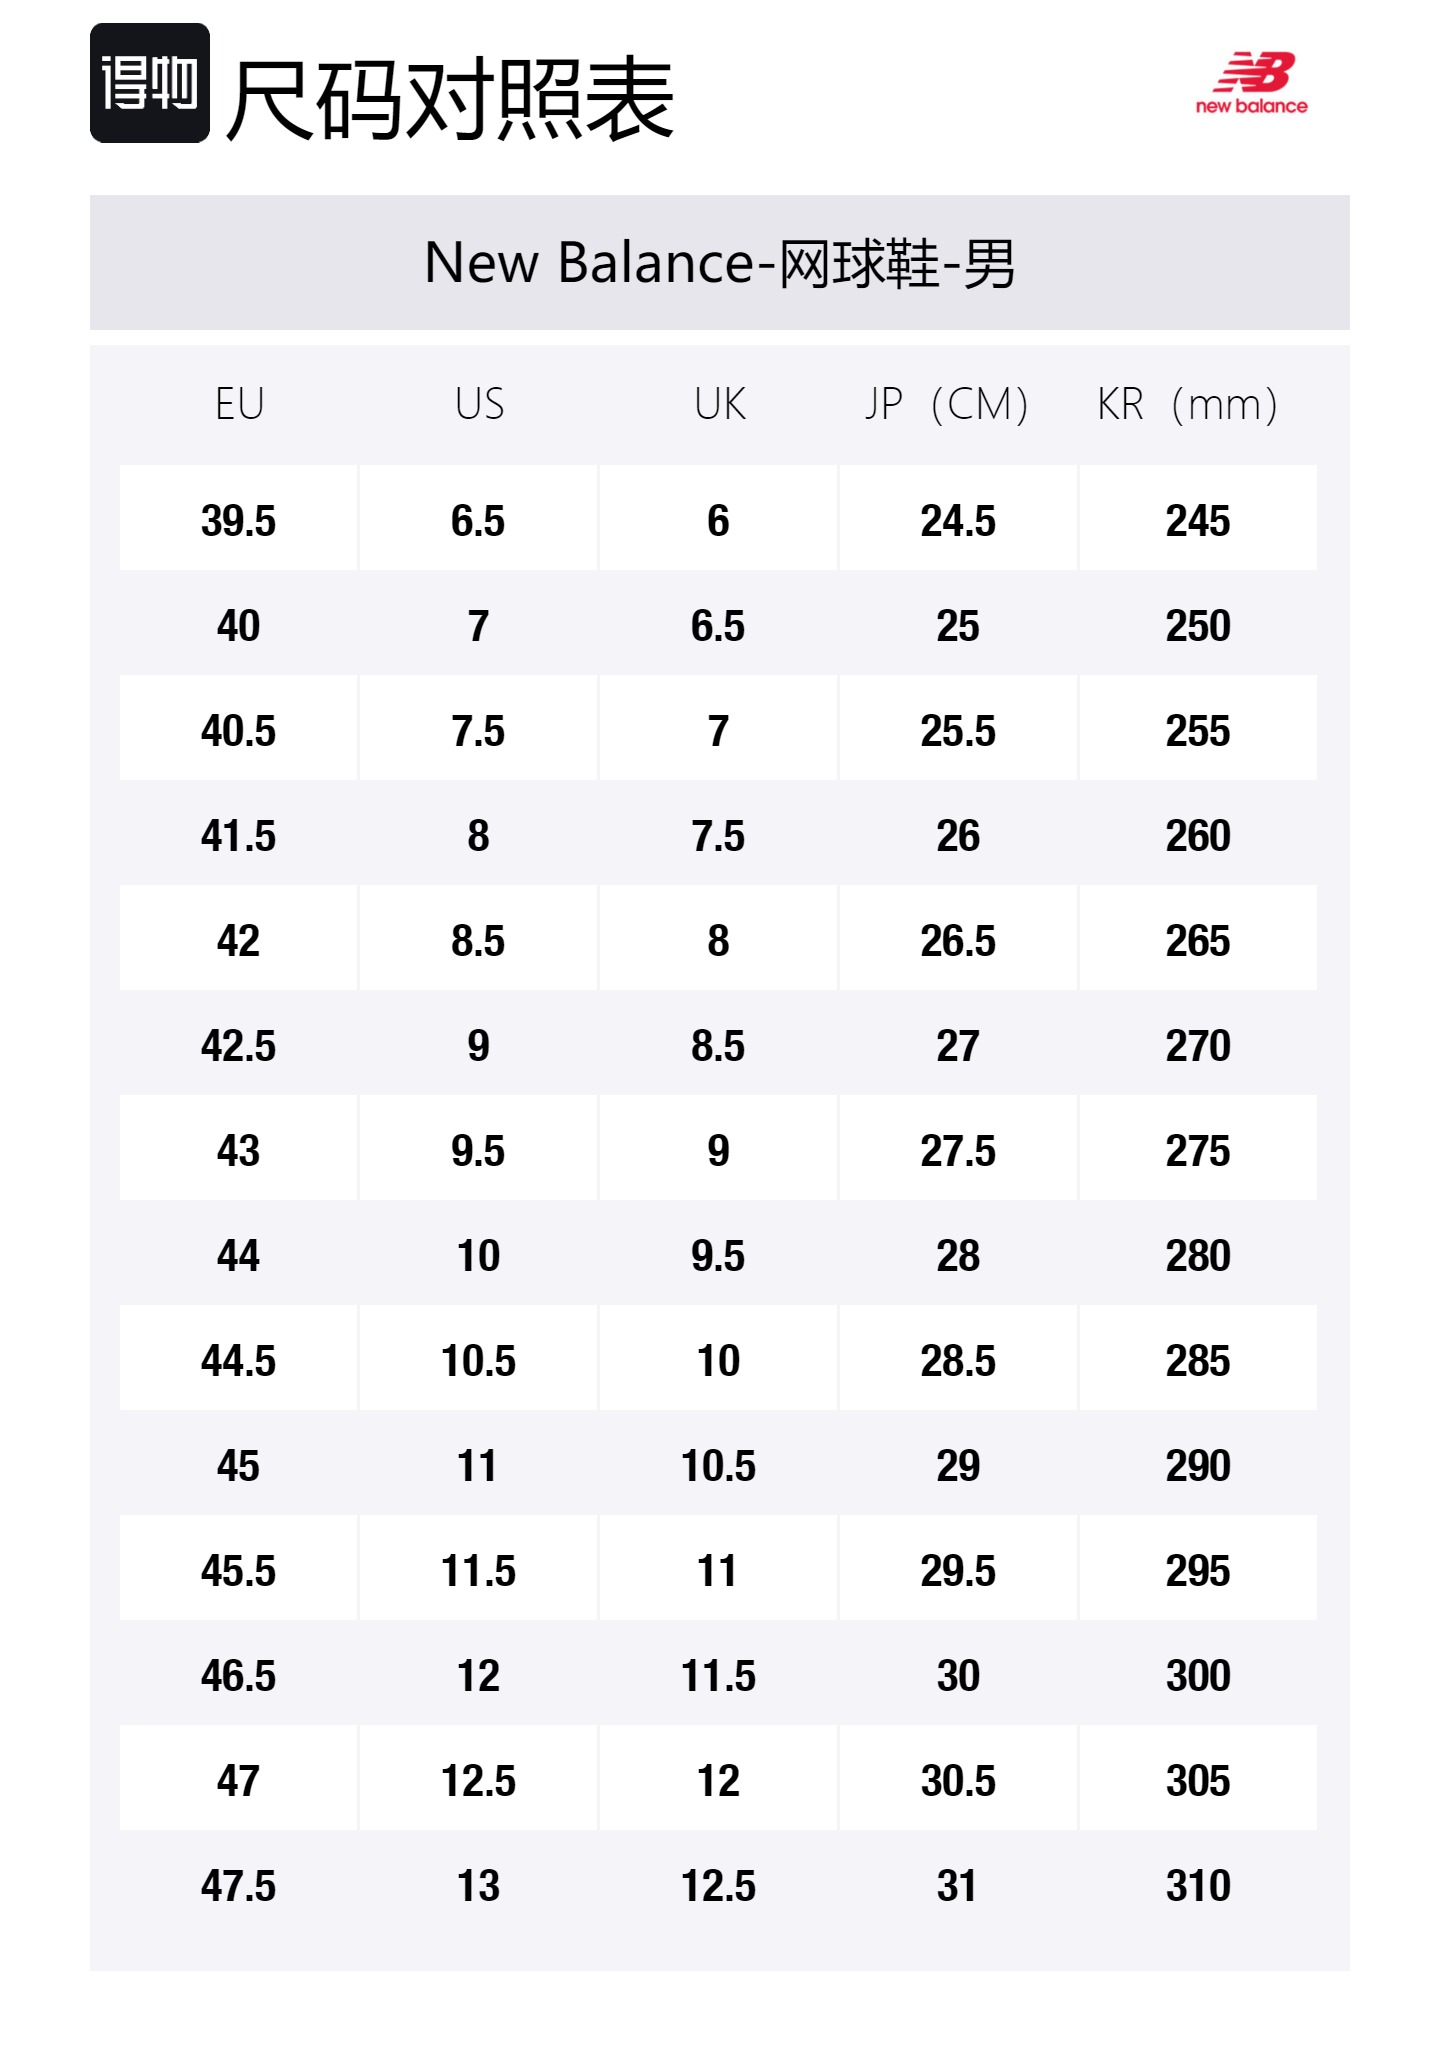1440x2049 pixels.
Task: Click the JP 25.5 size cell
Action: (x=958, y=731)
